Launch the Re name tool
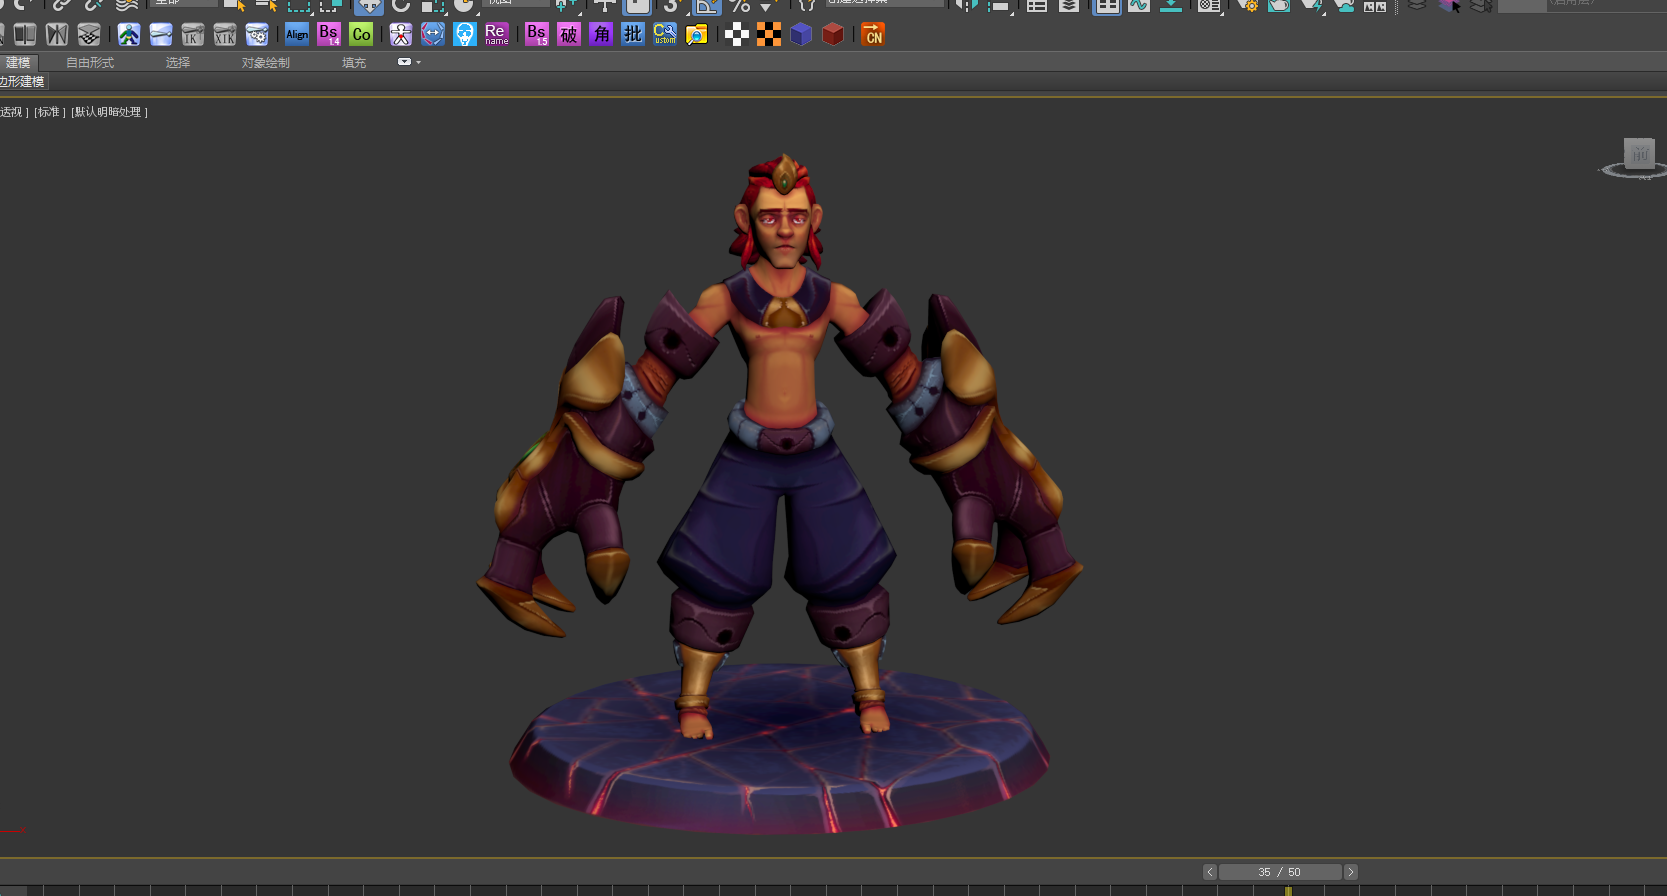This screenshot has width=1667, height=896. tap(496, 35)
